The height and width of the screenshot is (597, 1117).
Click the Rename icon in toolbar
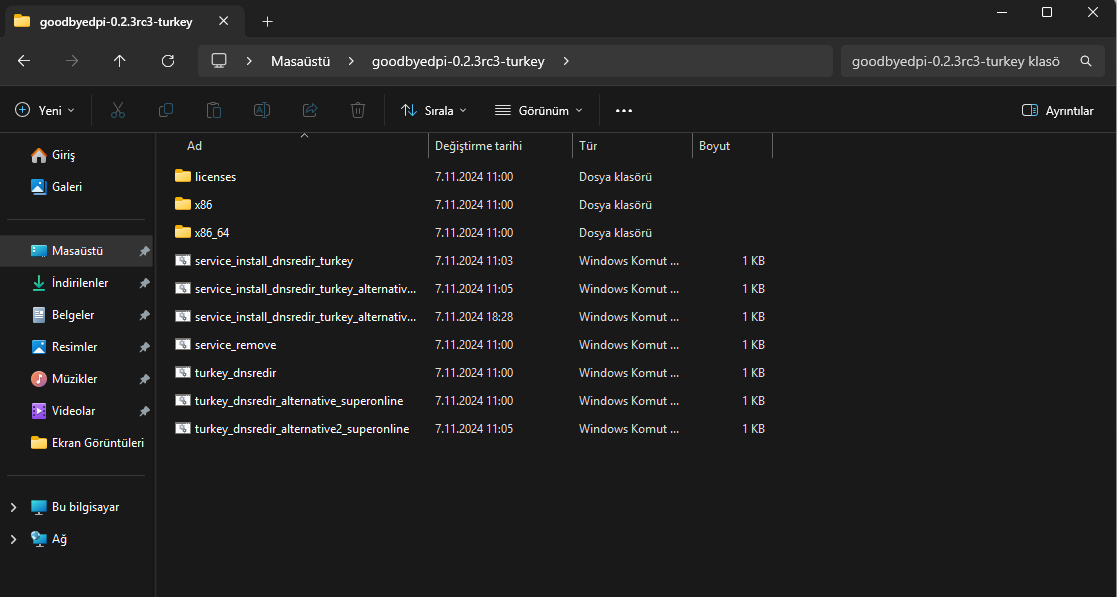[x=262, y=110]
